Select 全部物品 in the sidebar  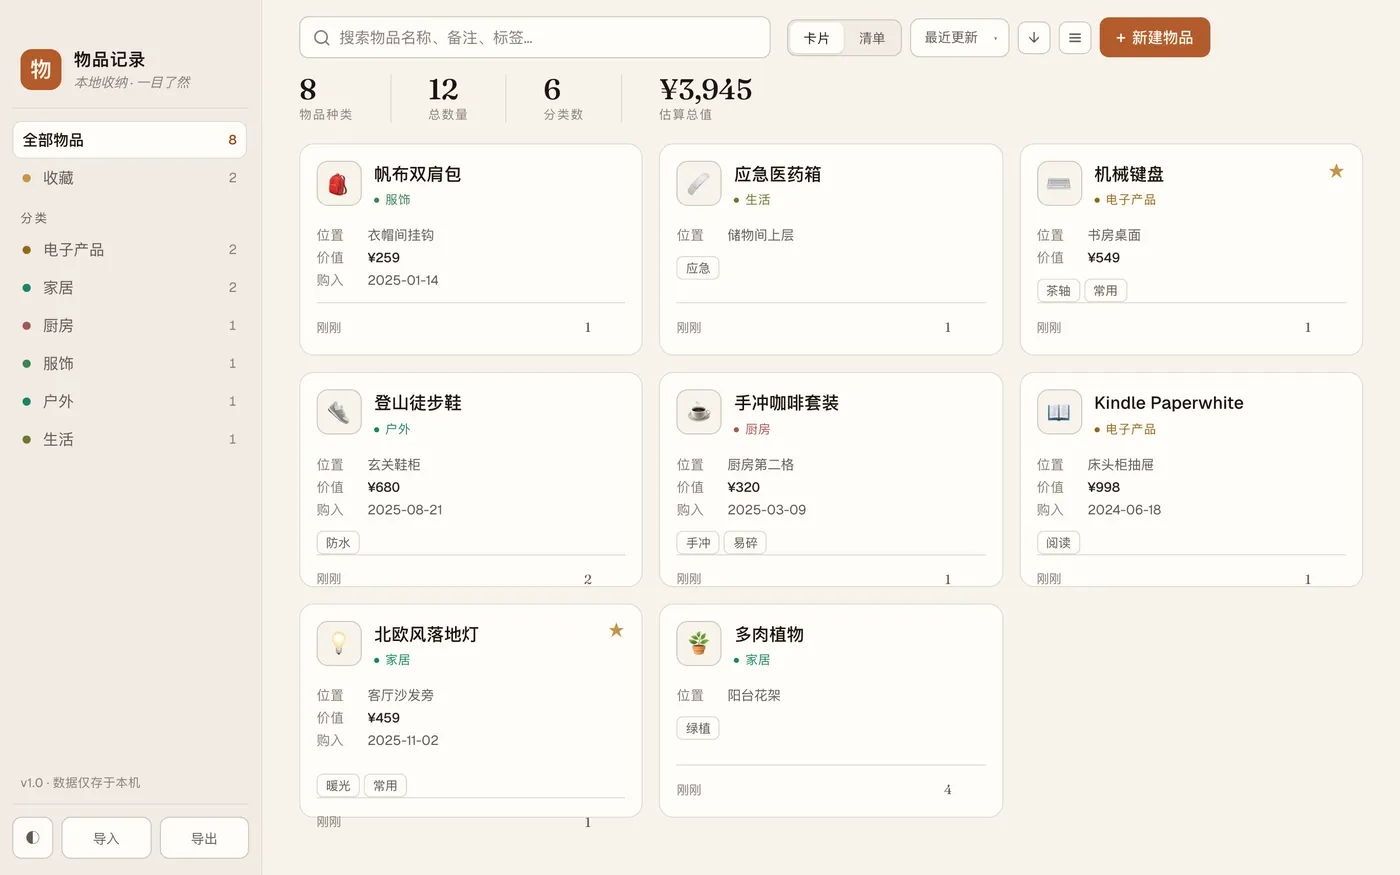(x=129, y=140)
